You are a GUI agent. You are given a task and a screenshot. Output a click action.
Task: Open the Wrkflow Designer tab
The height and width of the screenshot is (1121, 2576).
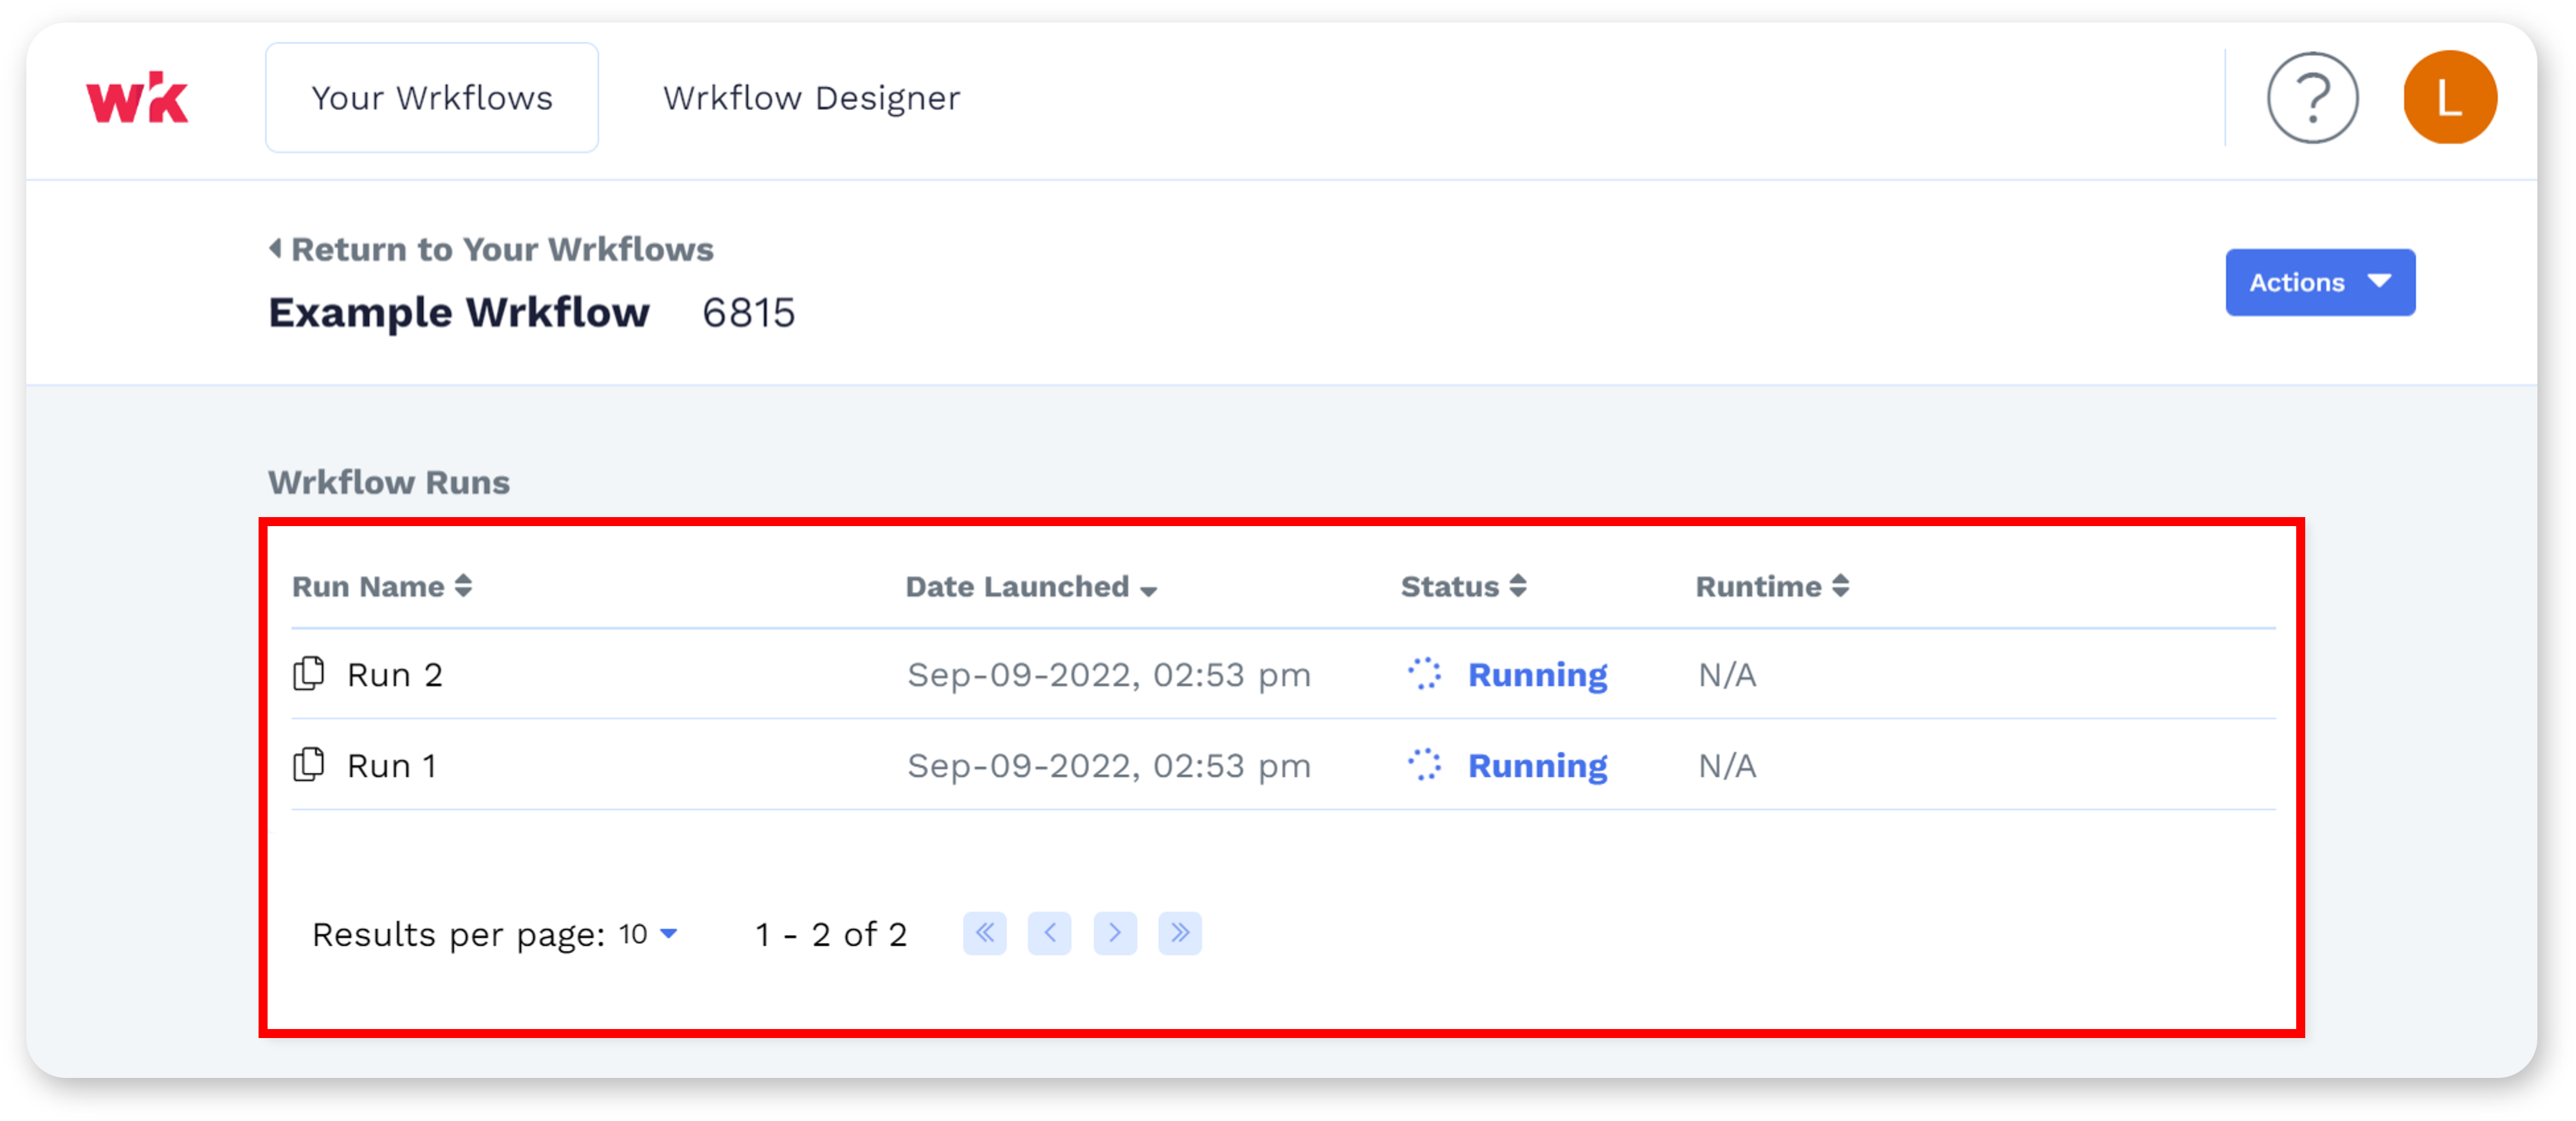pyautogui.click(x=811, y=98)
